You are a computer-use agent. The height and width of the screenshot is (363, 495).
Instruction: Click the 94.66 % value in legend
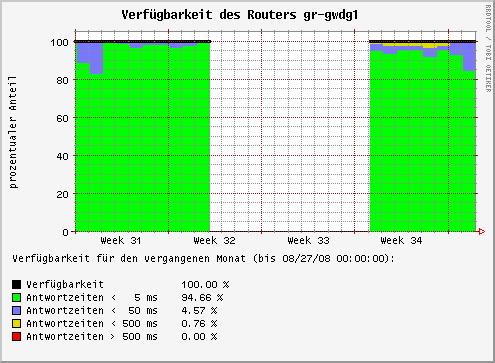[202, 297]
